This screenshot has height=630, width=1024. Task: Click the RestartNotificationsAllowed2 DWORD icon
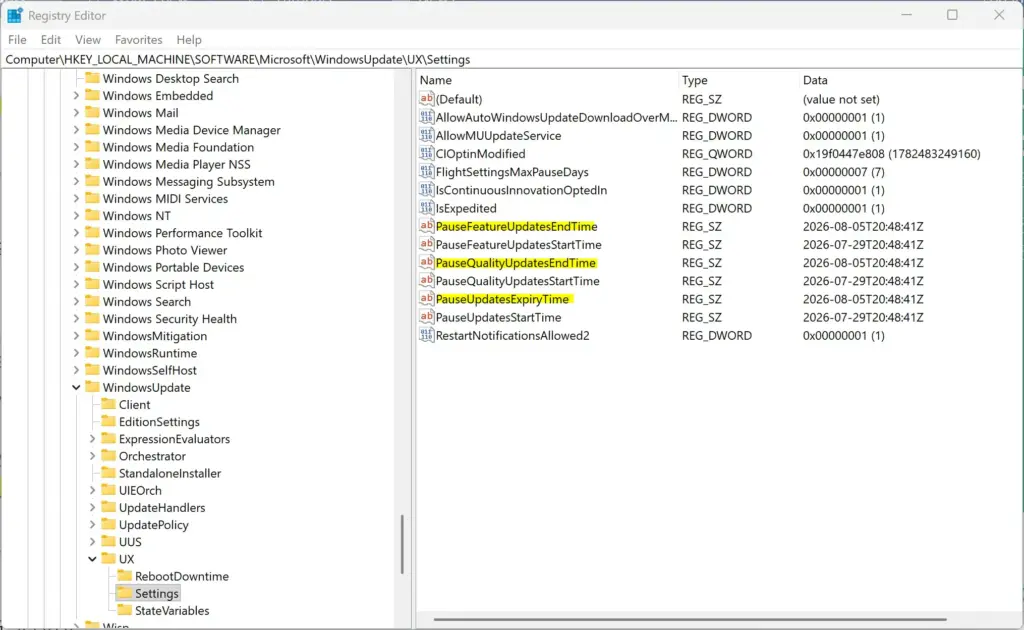[x=426, y=336]
